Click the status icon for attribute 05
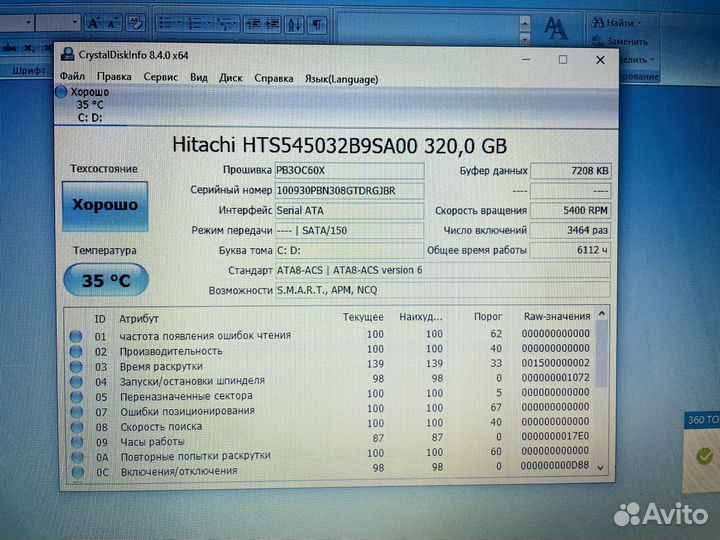This screenshot has width=720, height=540. click(77, 397)
